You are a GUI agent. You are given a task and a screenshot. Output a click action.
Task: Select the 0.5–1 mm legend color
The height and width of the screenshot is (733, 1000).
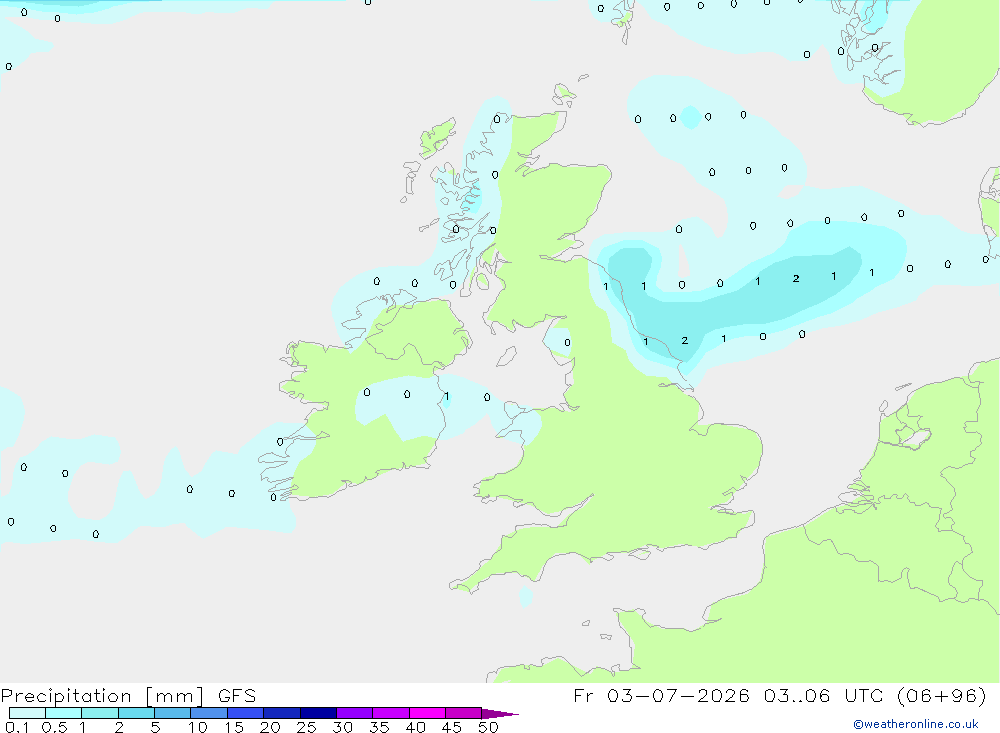pyautogui.click(x=64, y=713)
